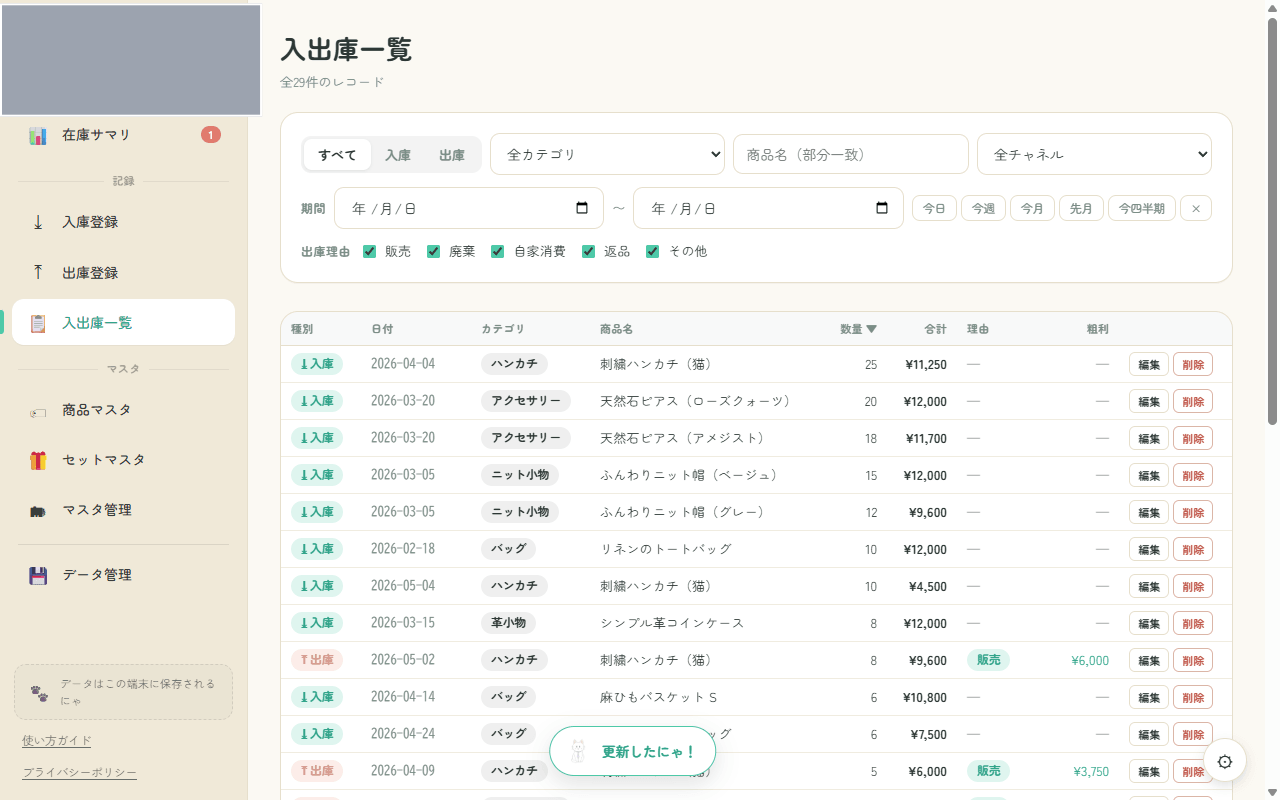
Task: Uncheck the その他 reason checkbox
Action: 653,251
